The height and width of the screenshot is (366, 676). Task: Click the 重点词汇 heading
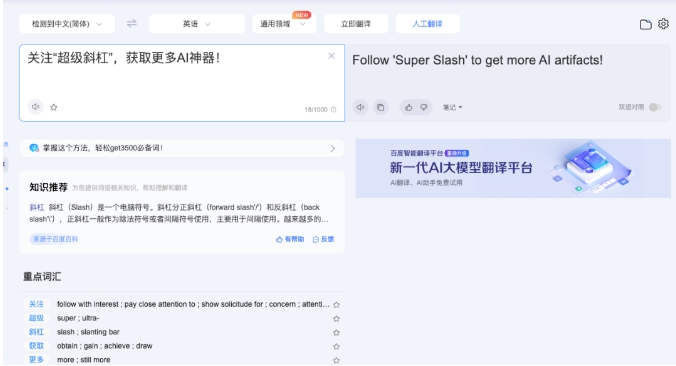click(x=42, y=276)
